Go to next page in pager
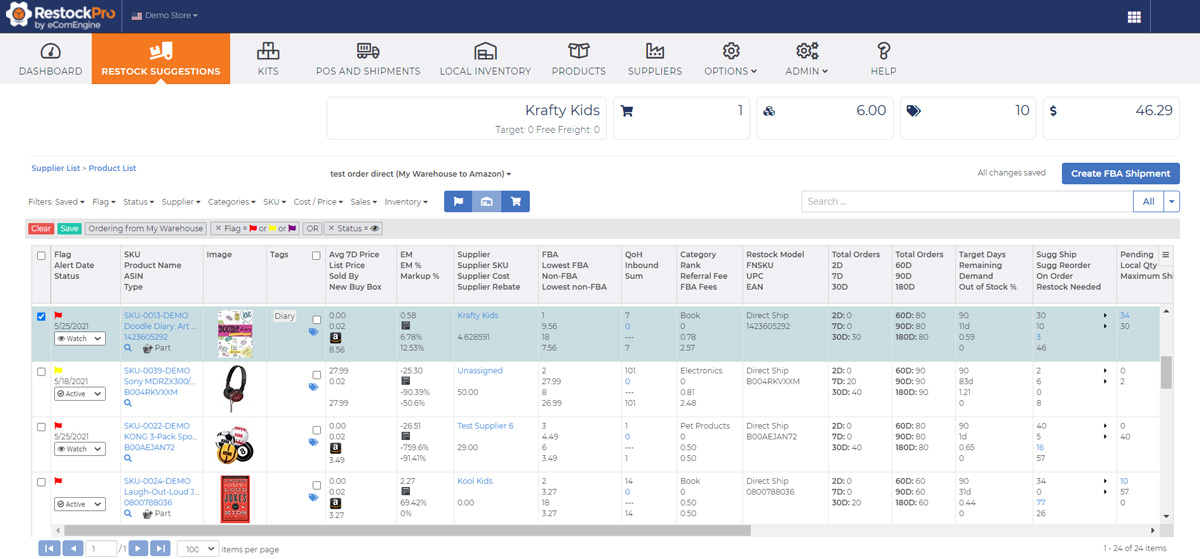The width and height of the screenshot is (1200, 559). click(x=139, y=548)
